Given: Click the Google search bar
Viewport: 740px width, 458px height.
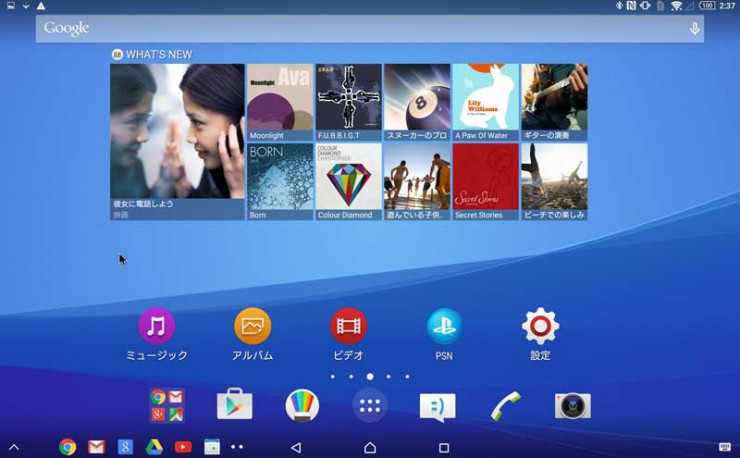Looking at the screenshot, I should (370, 28).
